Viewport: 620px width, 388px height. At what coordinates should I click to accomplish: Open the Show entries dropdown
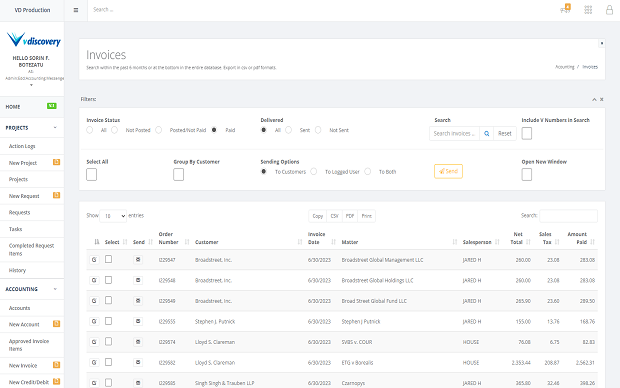113,216
